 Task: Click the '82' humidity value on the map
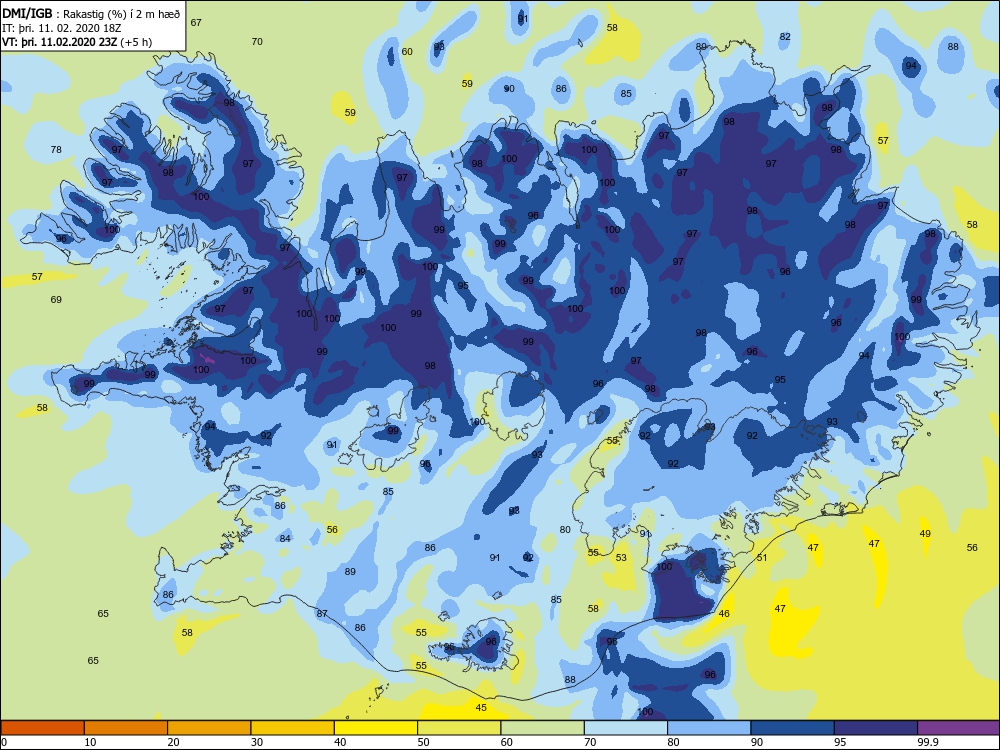point(785,36)
